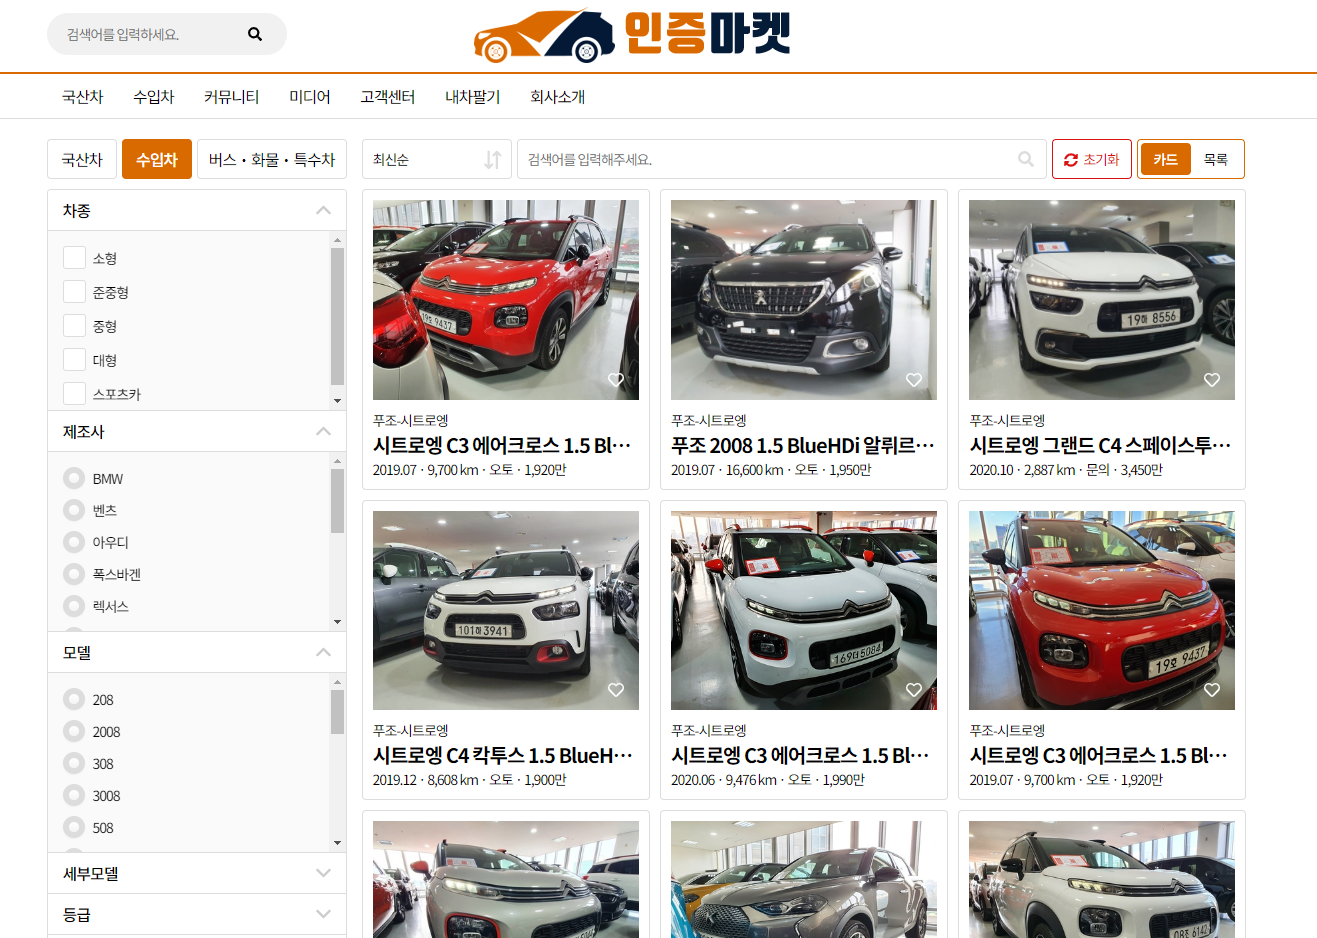Switch to orange 수입차 filter tab
1317x938 pixels.
point(156,159)
